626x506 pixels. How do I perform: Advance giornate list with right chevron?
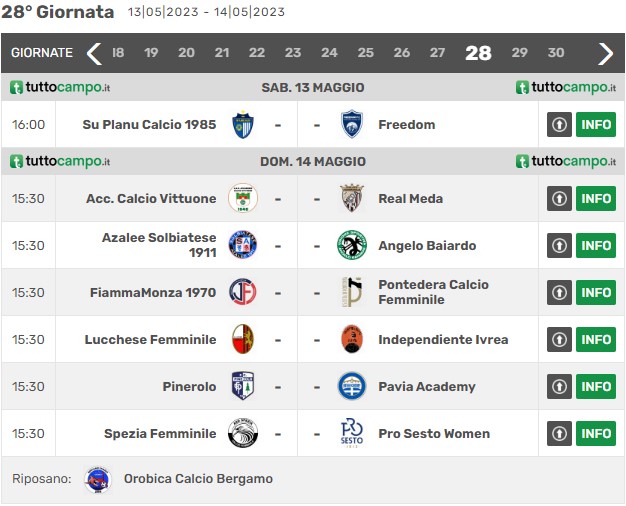(x=605, y=53)
